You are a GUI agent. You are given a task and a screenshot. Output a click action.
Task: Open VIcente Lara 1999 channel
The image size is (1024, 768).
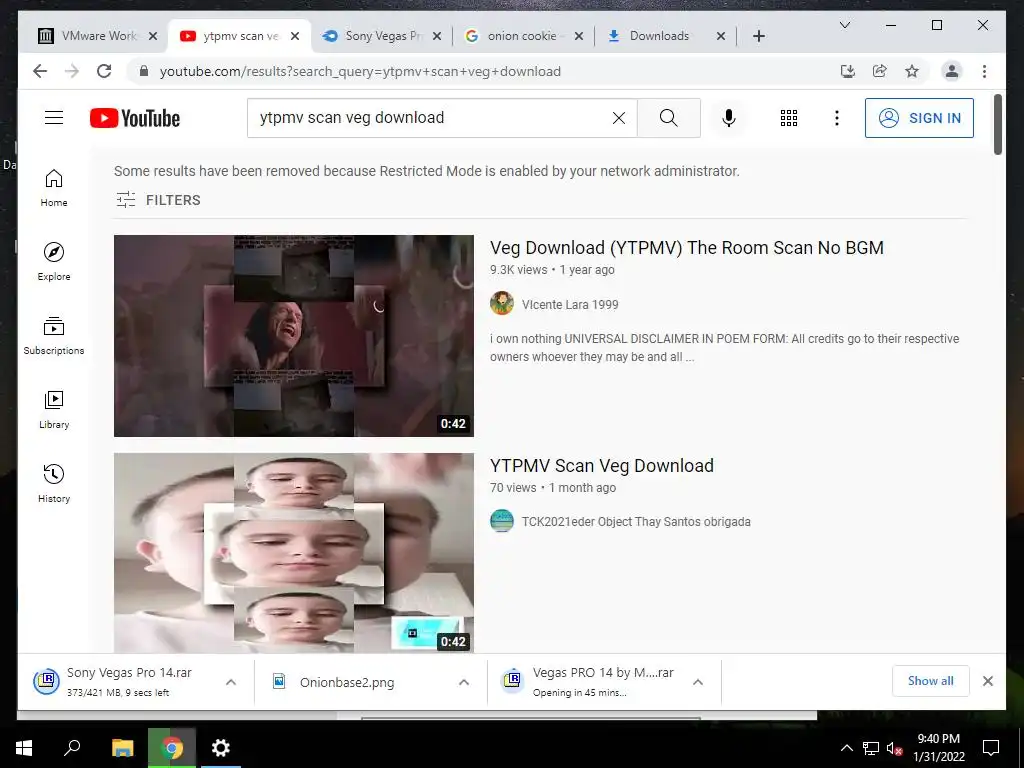[x=569, y=304]
